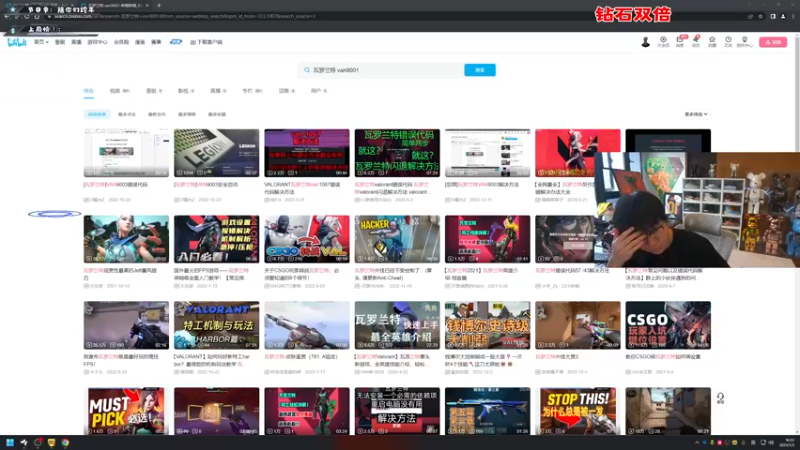Click the customer service headset icon
Screen dimensions: 800x450
tap(720, 397)
